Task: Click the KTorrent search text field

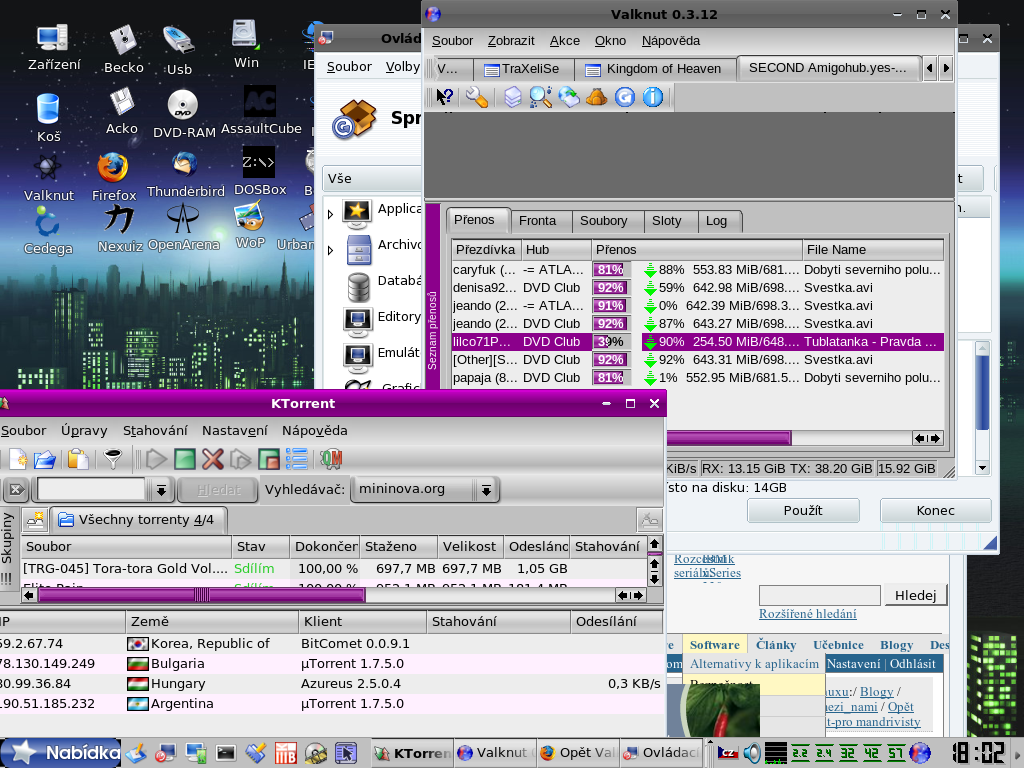Action: click(x=91, y=489)
